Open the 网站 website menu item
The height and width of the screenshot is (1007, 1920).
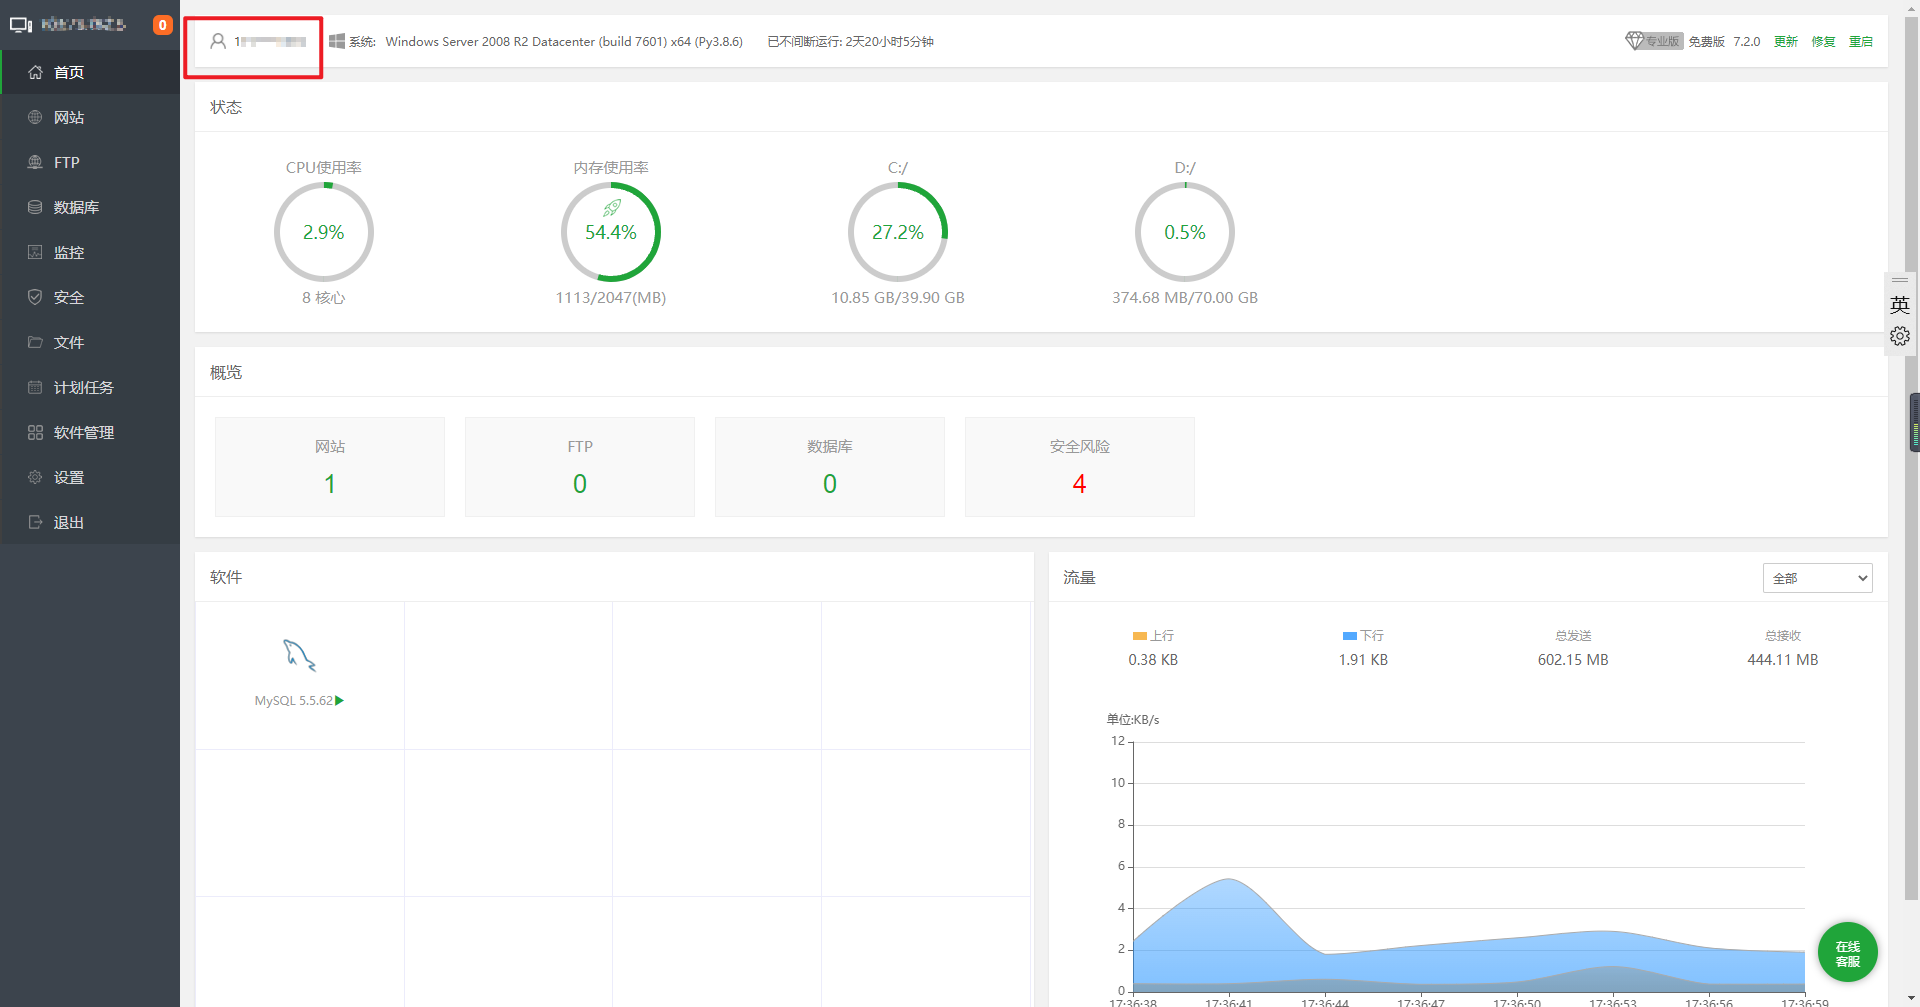tap(90, 117)
